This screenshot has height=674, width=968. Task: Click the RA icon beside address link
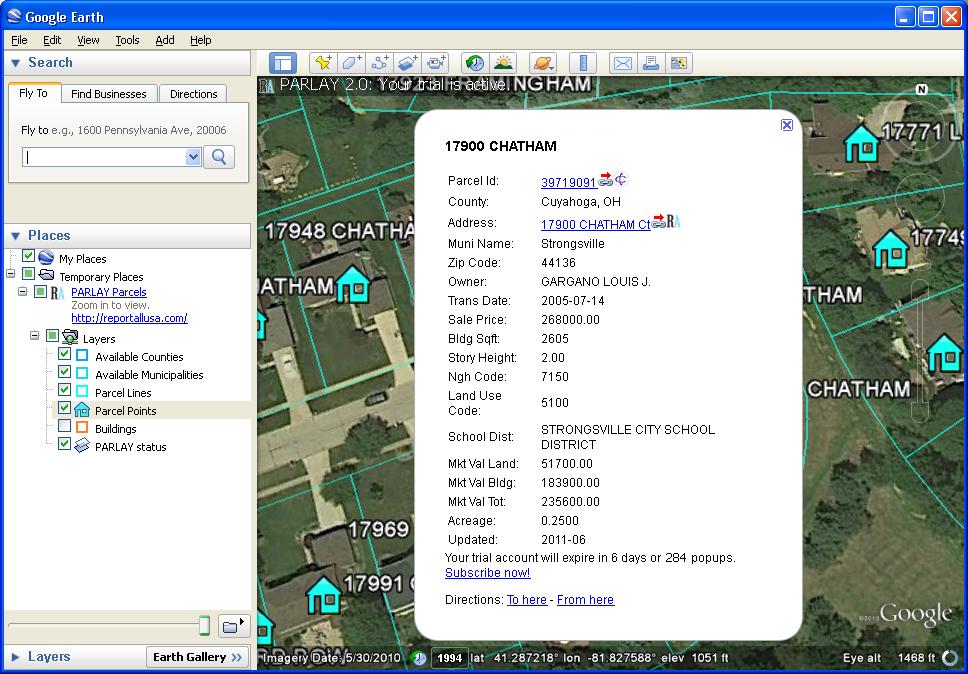coord(673,221)
